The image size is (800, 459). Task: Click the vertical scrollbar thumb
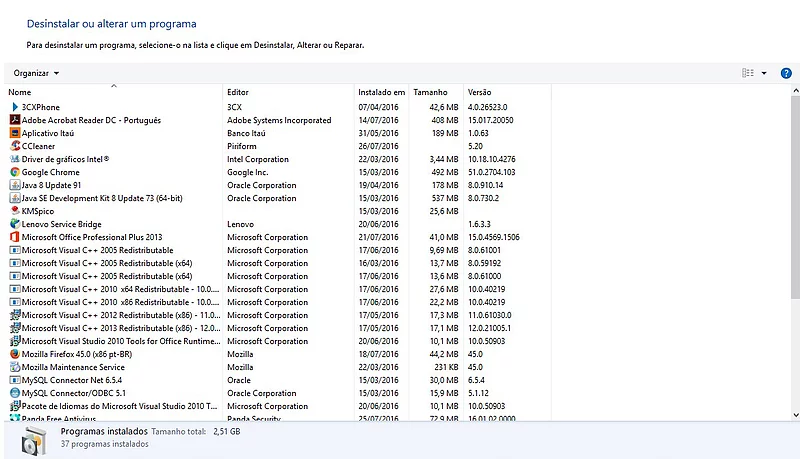click(795, 197)
